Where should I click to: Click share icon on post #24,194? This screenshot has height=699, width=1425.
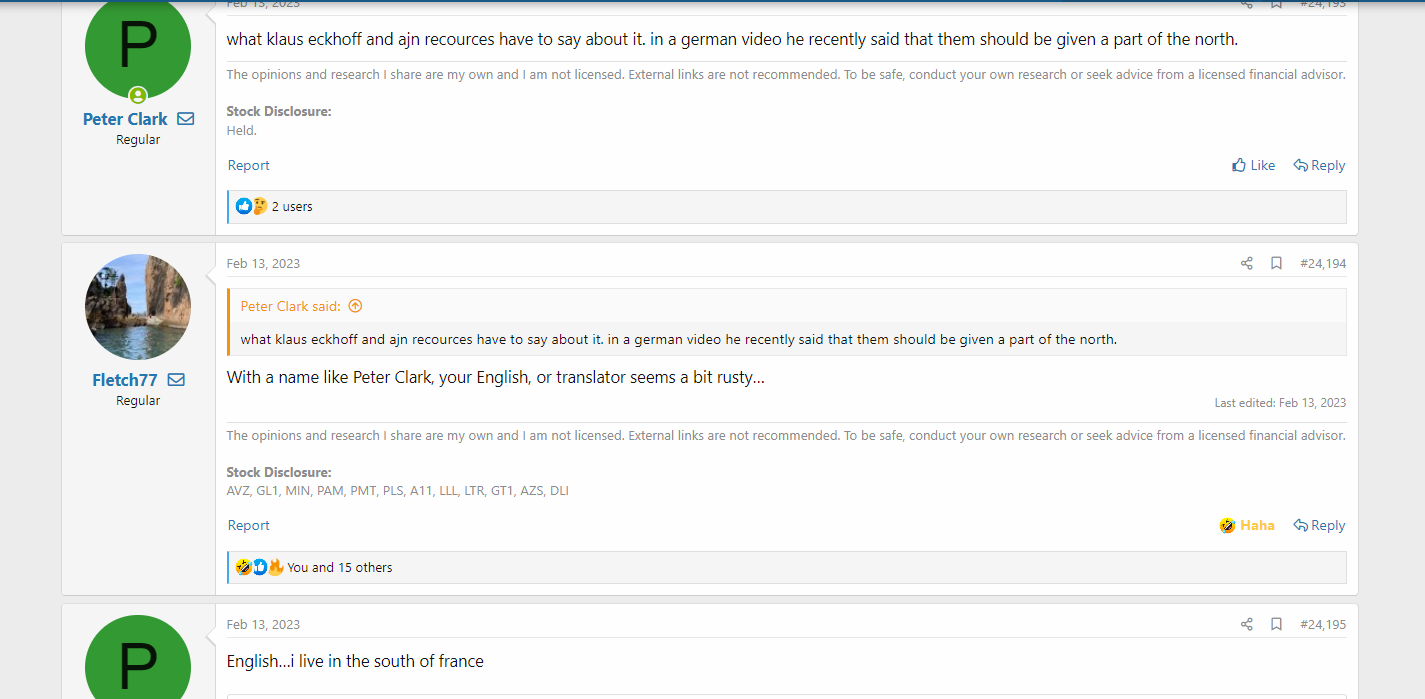click(1246, 263)
